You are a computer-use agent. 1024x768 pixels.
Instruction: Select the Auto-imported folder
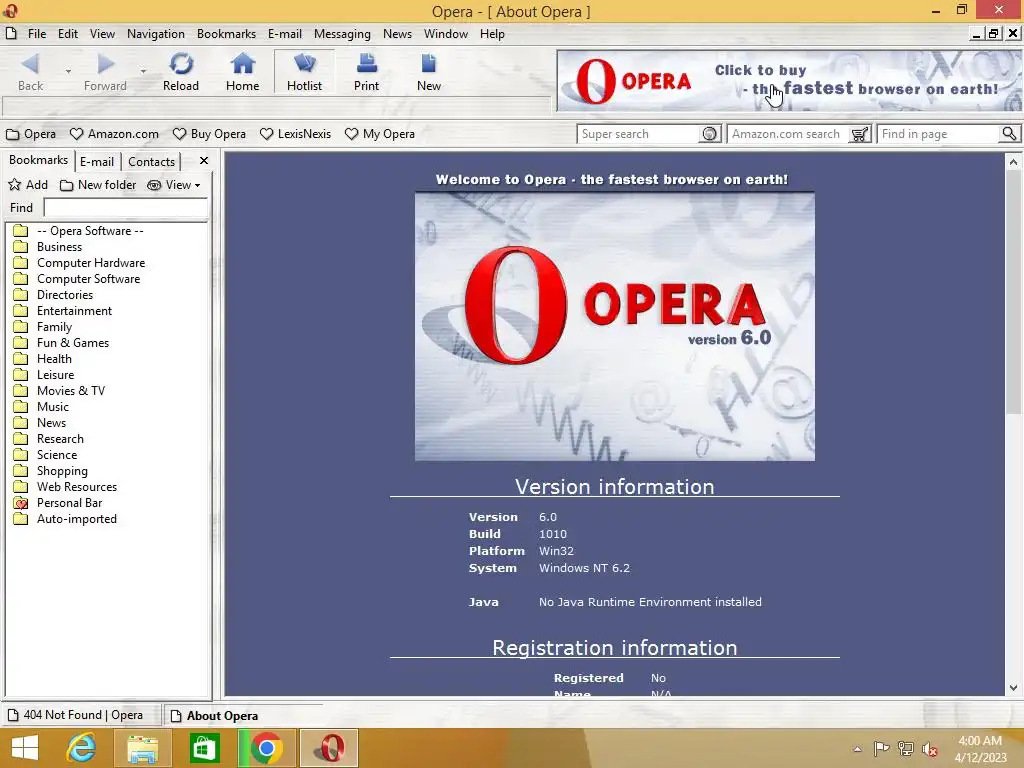point(65,519)
